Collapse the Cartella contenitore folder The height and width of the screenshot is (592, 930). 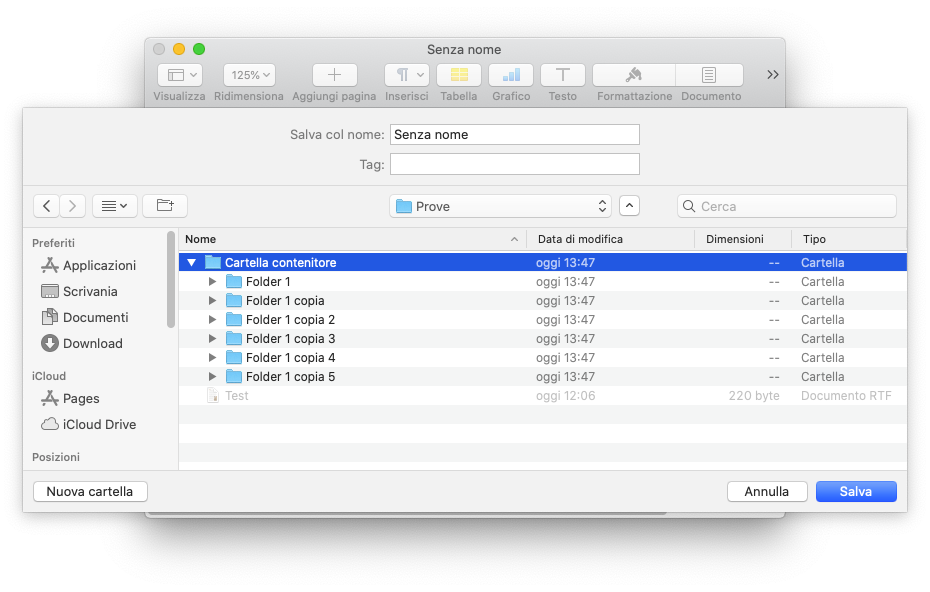pyautogui.click(x=192, y=263)
